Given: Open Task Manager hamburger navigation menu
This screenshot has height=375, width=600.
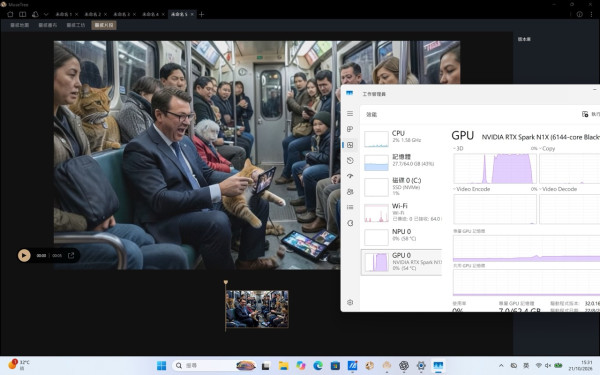Looking at the screenshot, I should 350,114.
